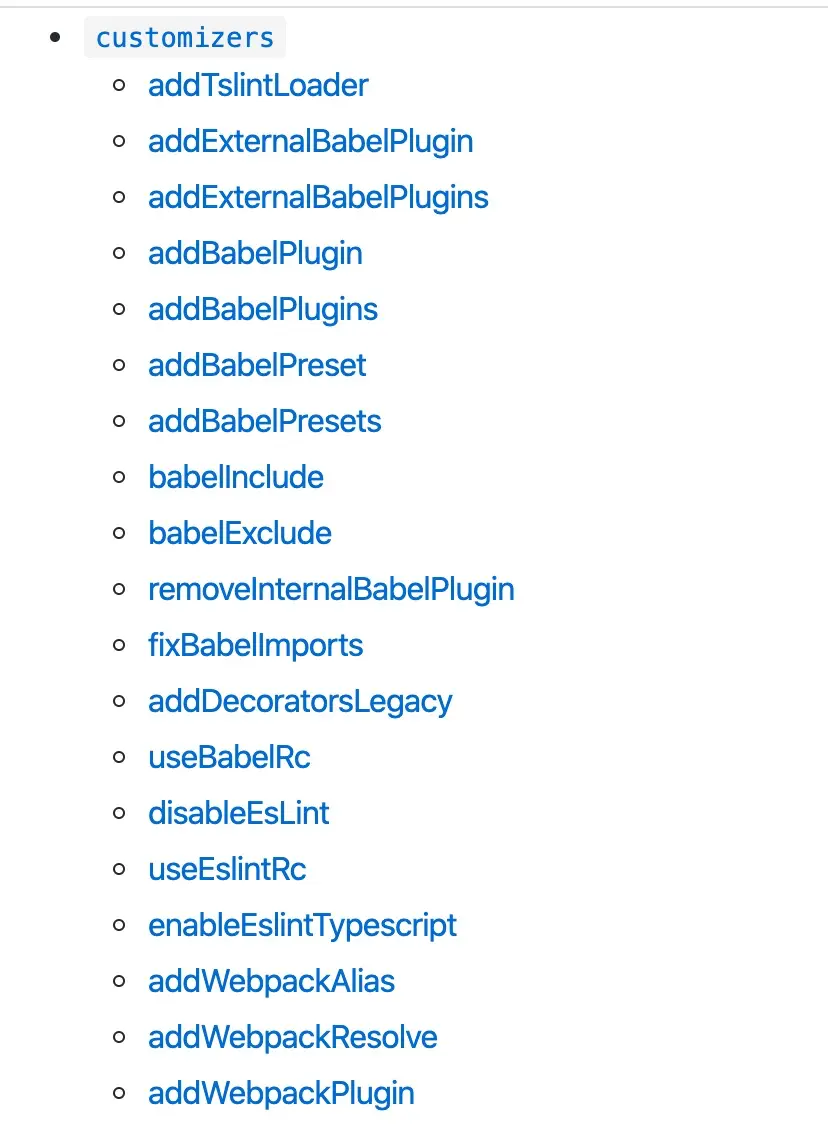The width and height of the screenshot is (828, 1132).
Task: Open the addExternalBabelPlugin link
Action: click(x=310, y=141)
